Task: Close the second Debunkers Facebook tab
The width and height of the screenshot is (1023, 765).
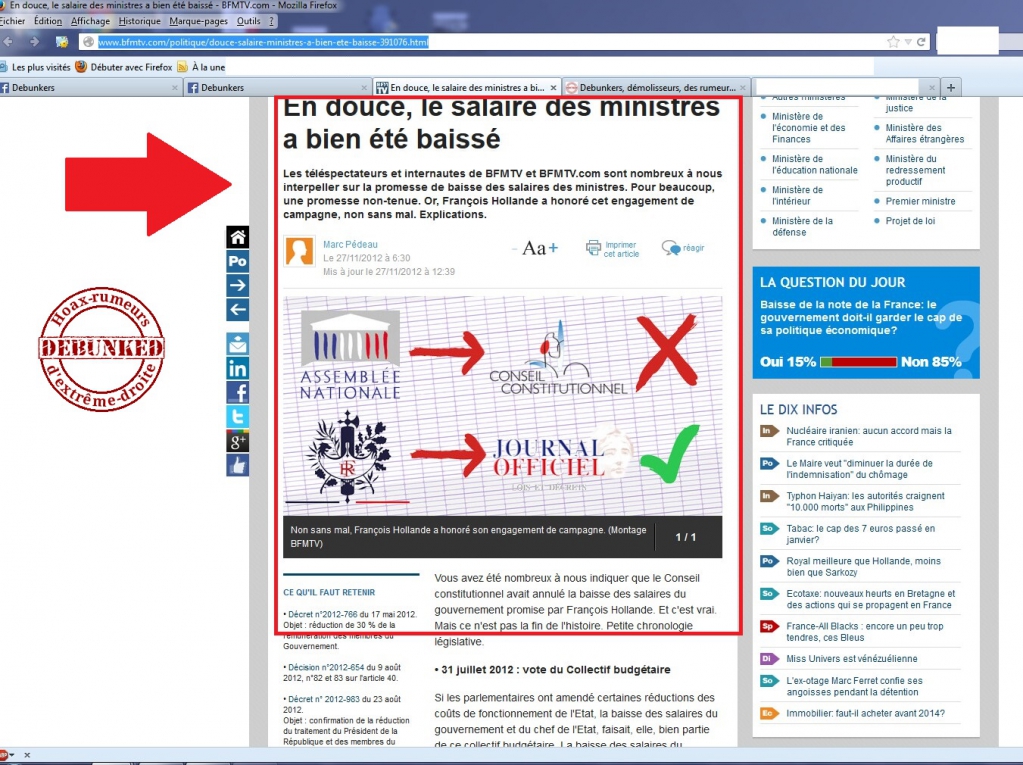Action: [364, 87]
